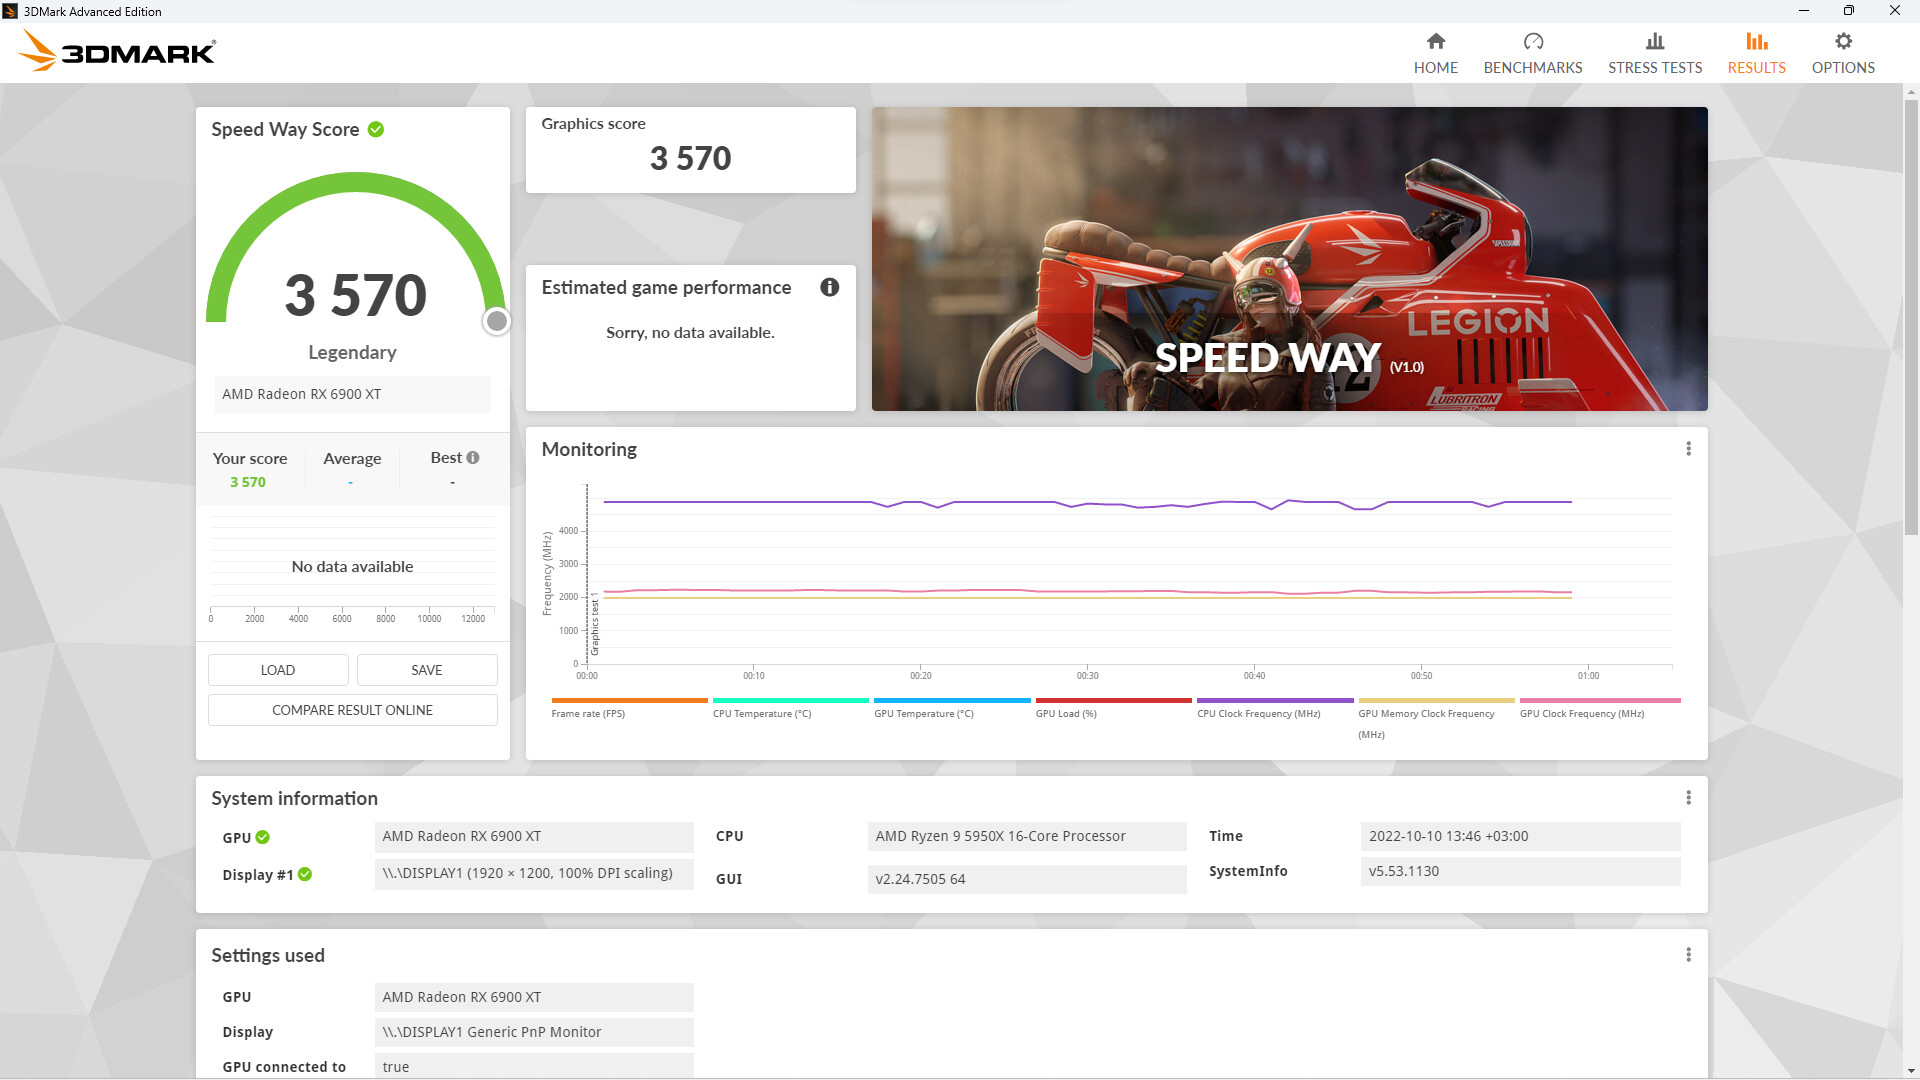Viewport: 1920px width, 1080px height.
Task: Click the SAVE result button
Action: point(425,669)
